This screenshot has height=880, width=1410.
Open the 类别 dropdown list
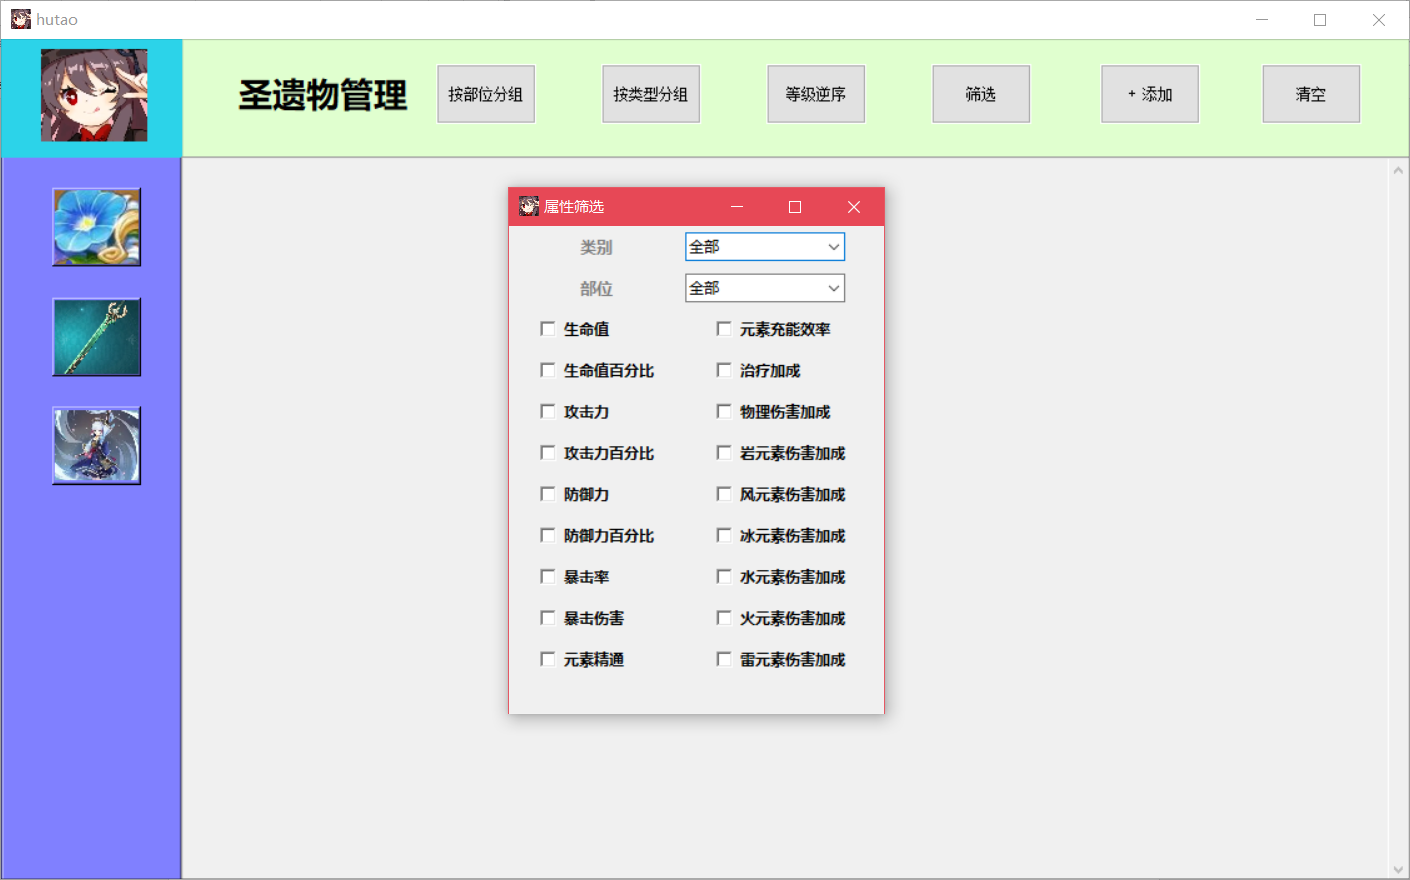[x=765, y=247]
